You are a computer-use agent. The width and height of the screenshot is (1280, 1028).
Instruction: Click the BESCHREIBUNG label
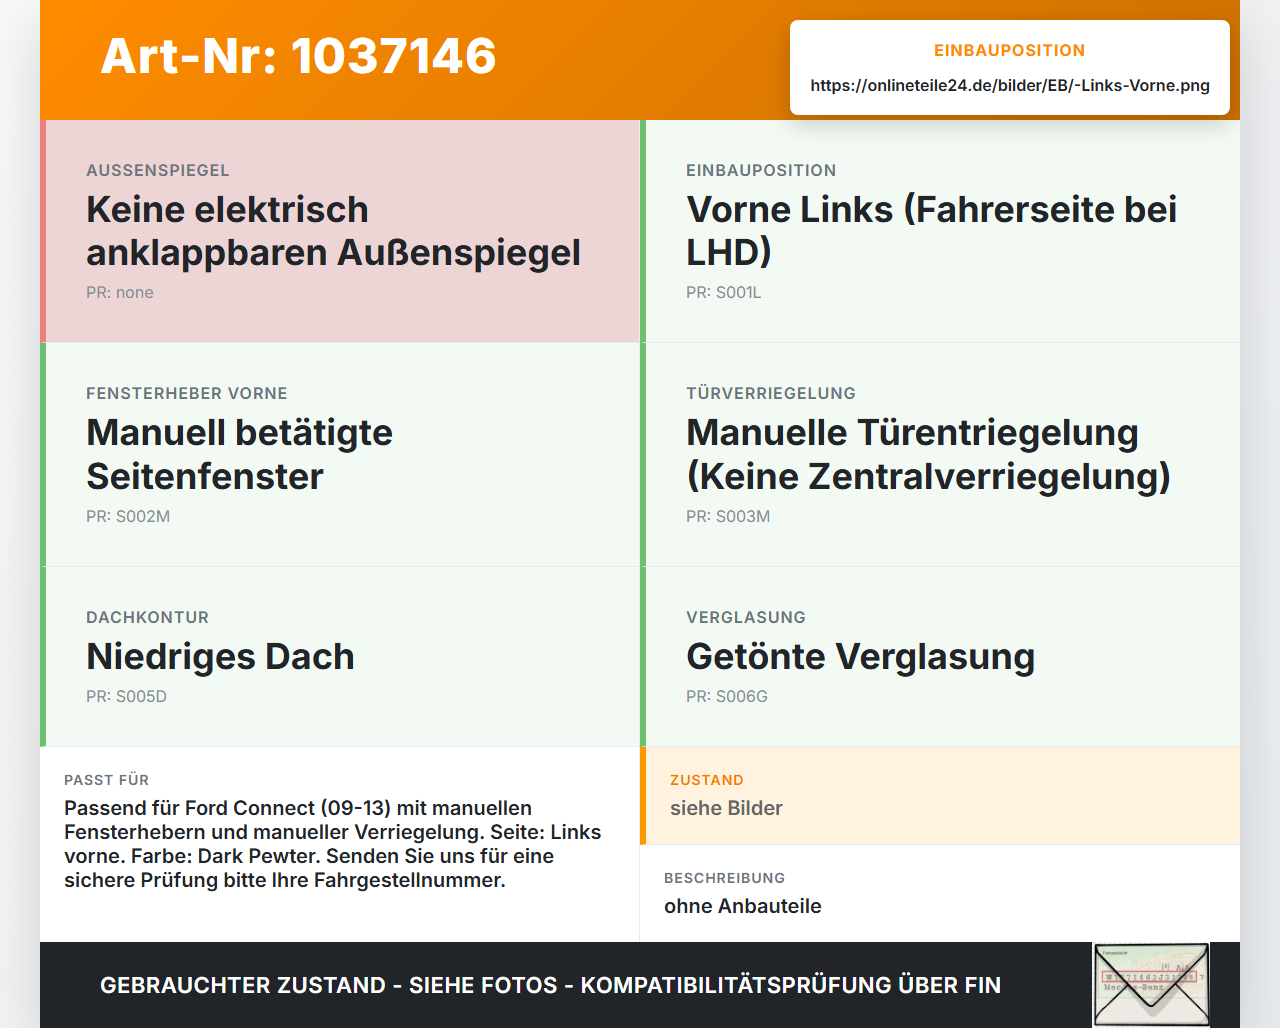tap(725, 878)
